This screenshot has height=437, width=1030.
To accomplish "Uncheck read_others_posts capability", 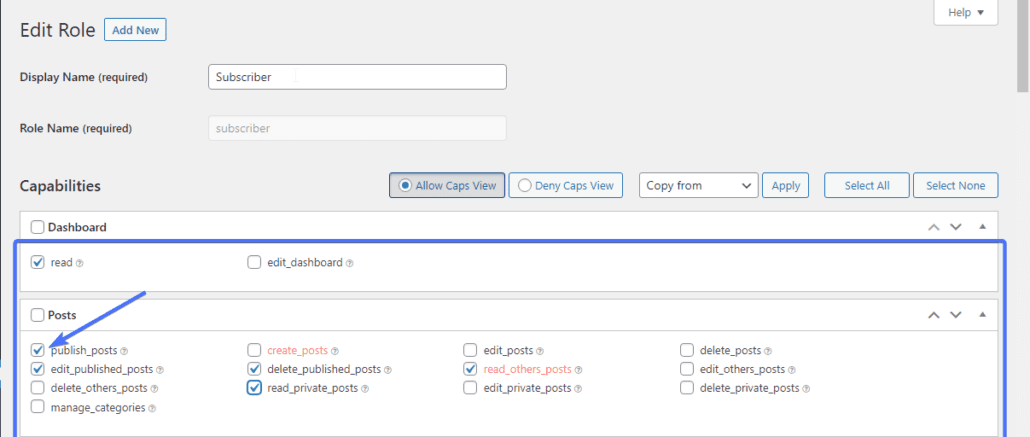I will click(x=470, y=369).
